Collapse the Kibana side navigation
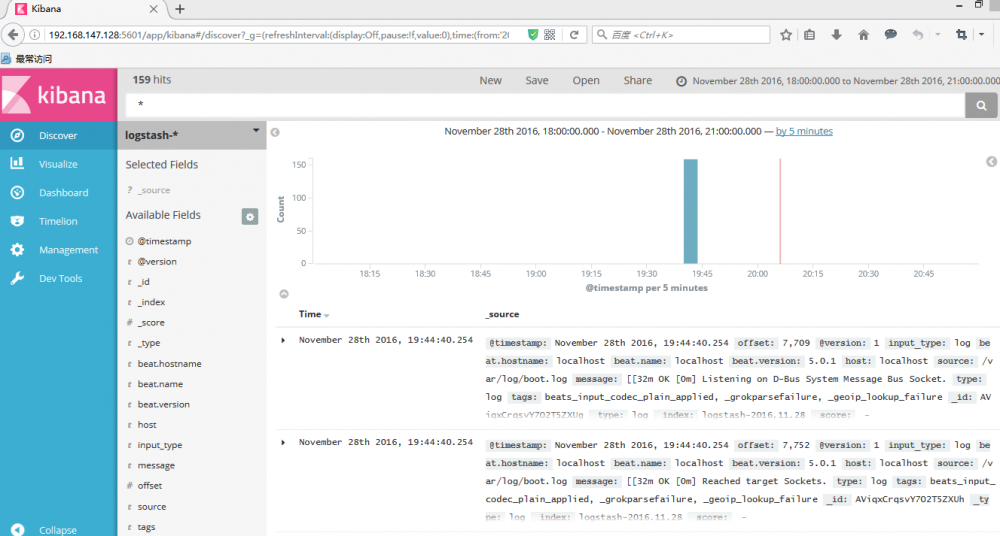Viewport: 1000px width, 536px height. (x=58, y=530)
